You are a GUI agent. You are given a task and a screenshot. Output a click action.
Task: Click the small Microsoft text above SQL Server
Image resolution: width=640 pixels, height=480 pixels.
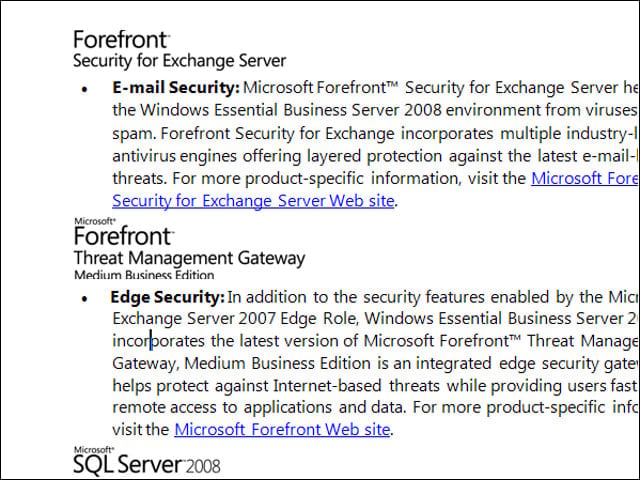click(x=94, y=449)
